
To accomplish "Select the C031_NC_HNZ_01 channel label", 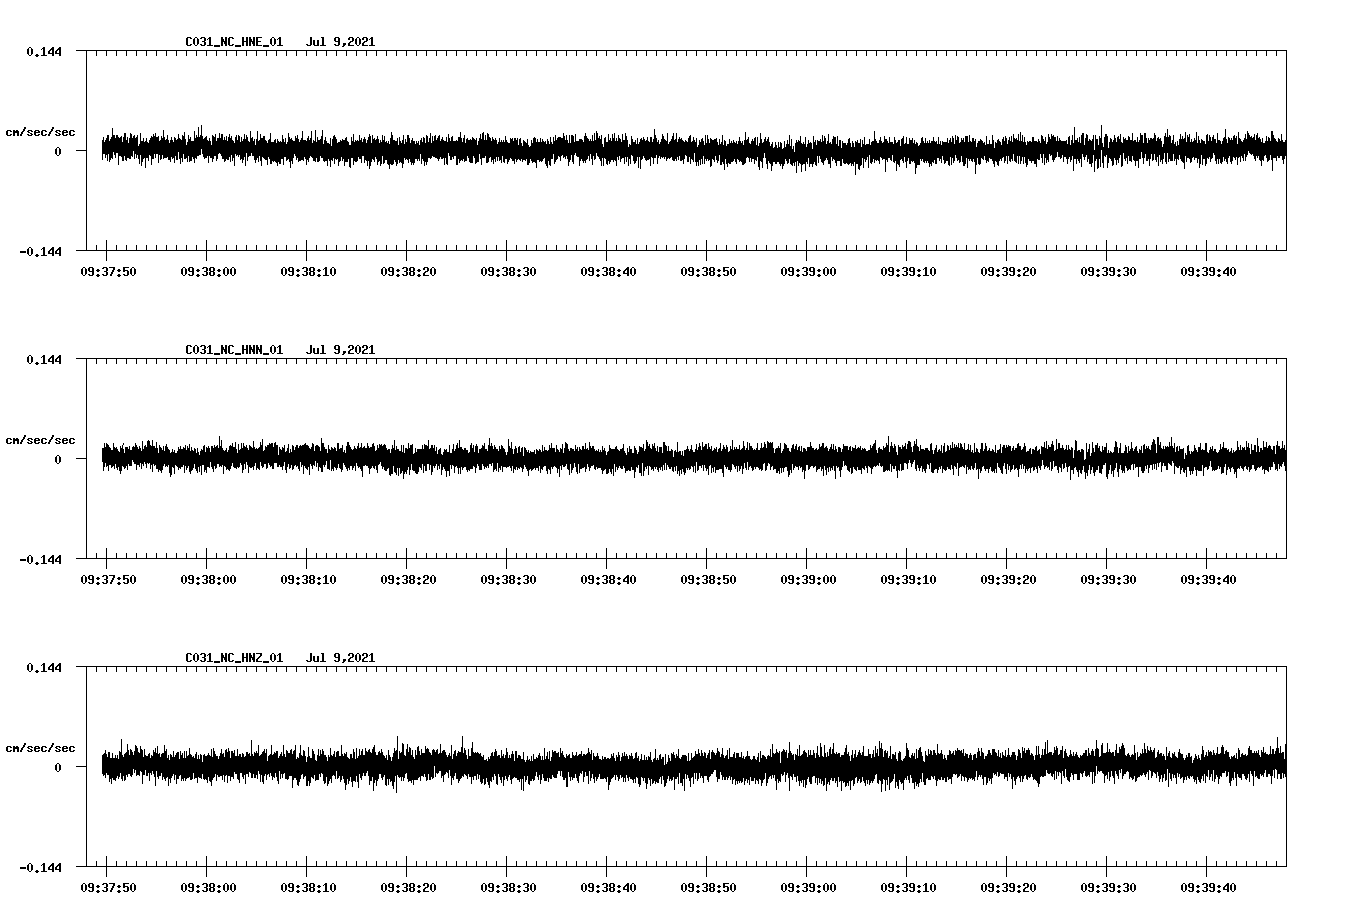I will click(x=232, y=657).
